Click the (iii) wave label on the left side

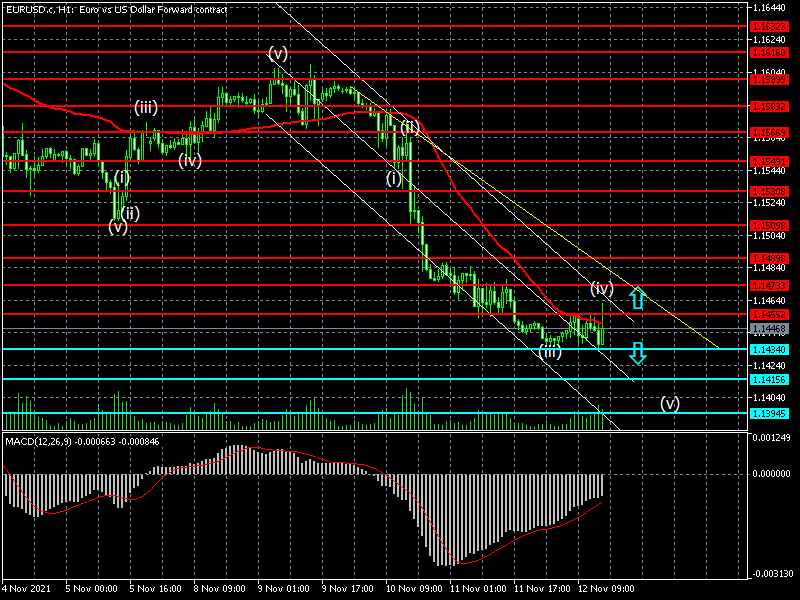tap(146, 107)
